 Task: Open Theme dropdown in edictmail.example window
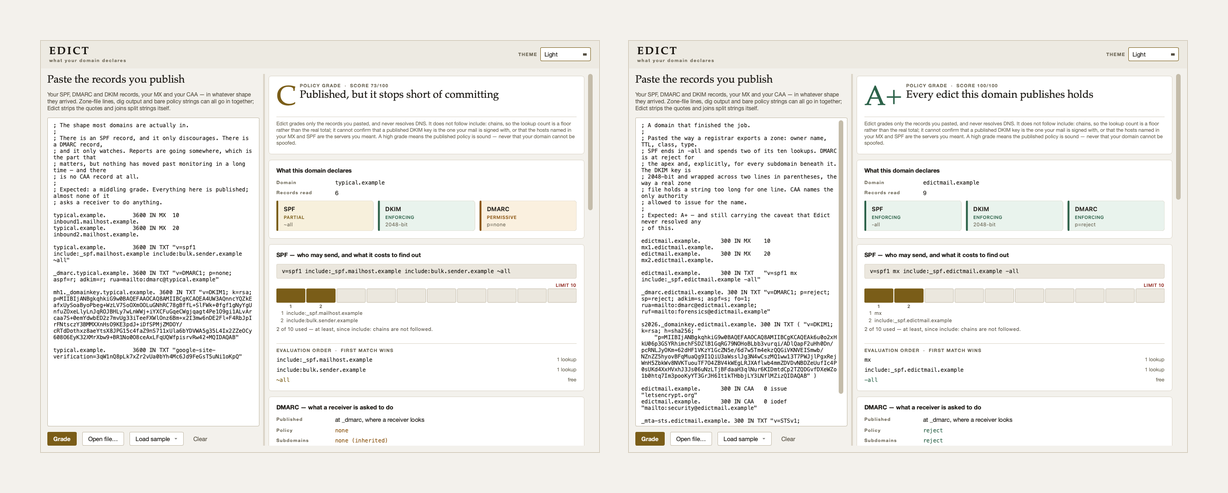(x=1153, y=54)
